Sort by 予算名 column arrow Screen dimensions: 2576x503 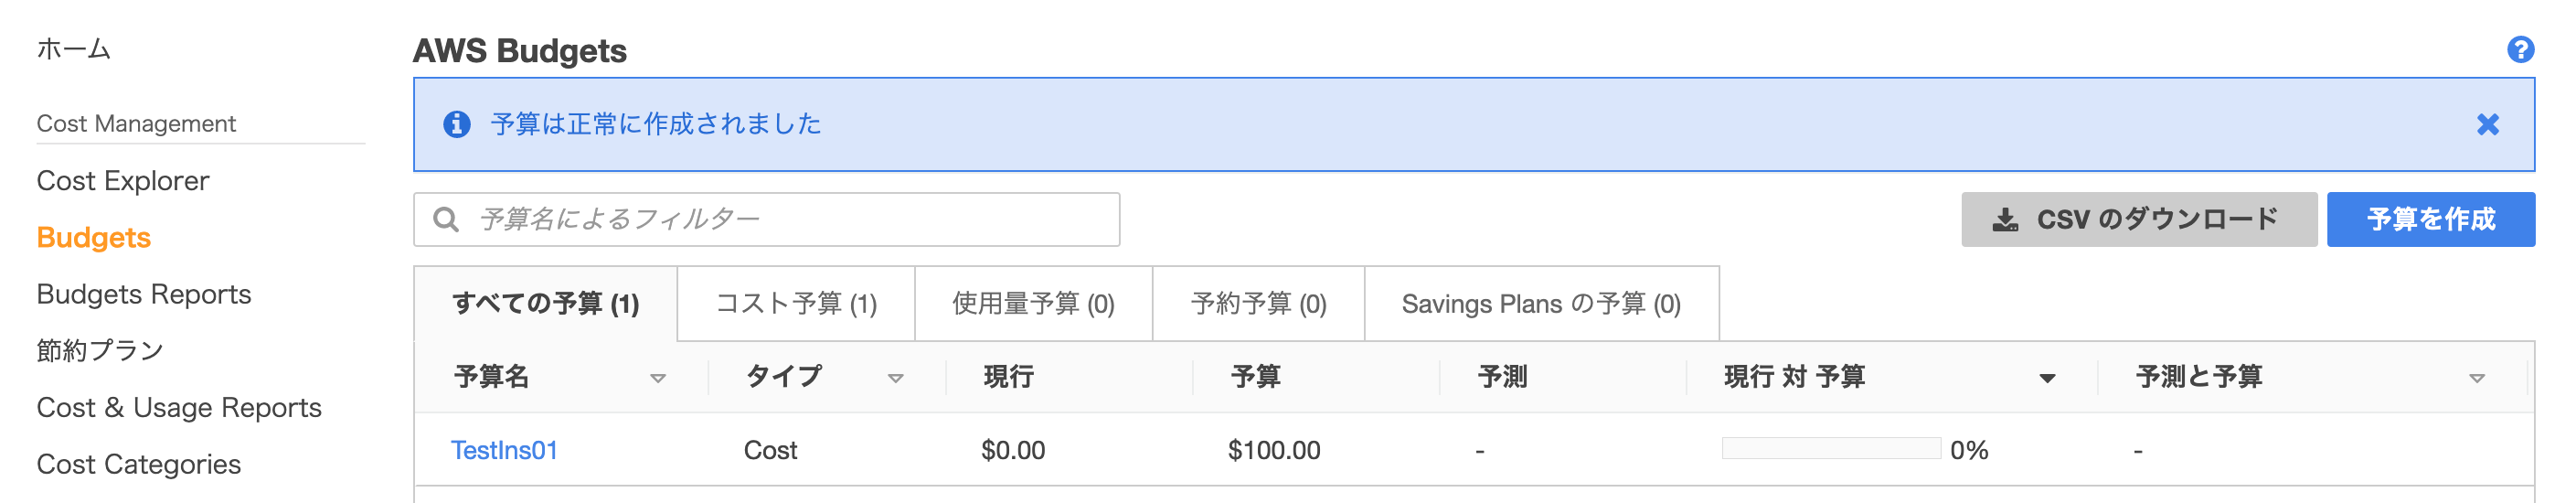[658, 378]
